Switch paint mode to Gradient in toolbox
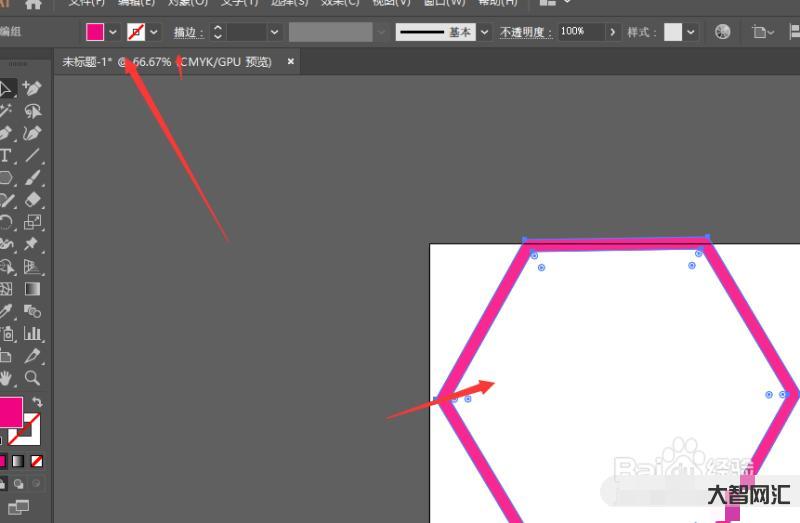 tap(17, 462)
